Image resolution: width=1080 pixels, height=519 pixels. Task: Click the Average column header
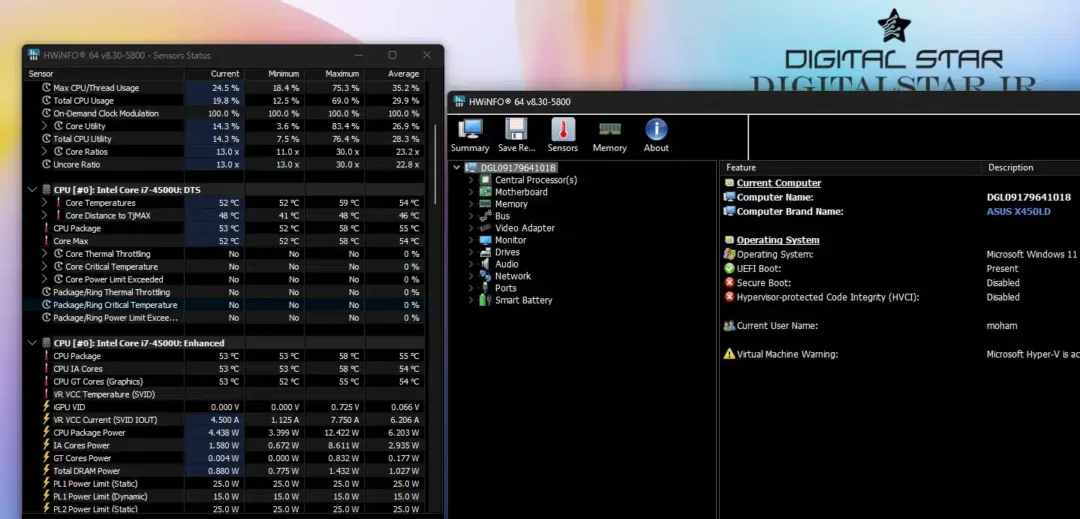[x=401, y=74]
